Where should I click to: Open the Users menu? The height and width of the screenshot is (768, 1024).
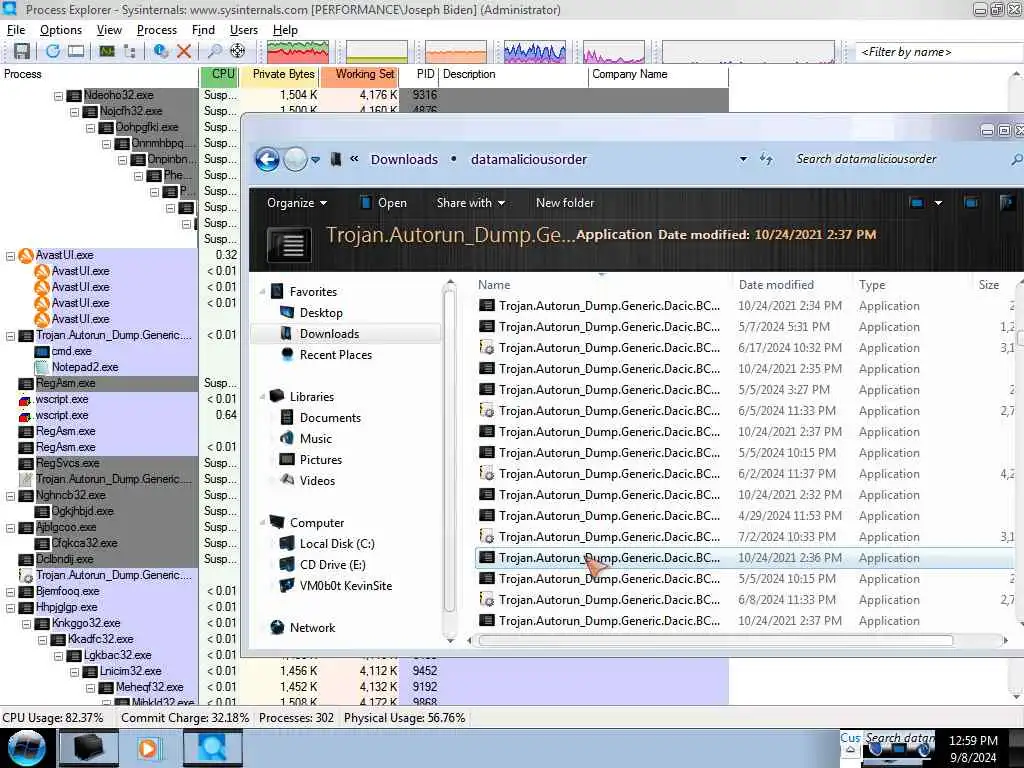click(x=244, y=30)
